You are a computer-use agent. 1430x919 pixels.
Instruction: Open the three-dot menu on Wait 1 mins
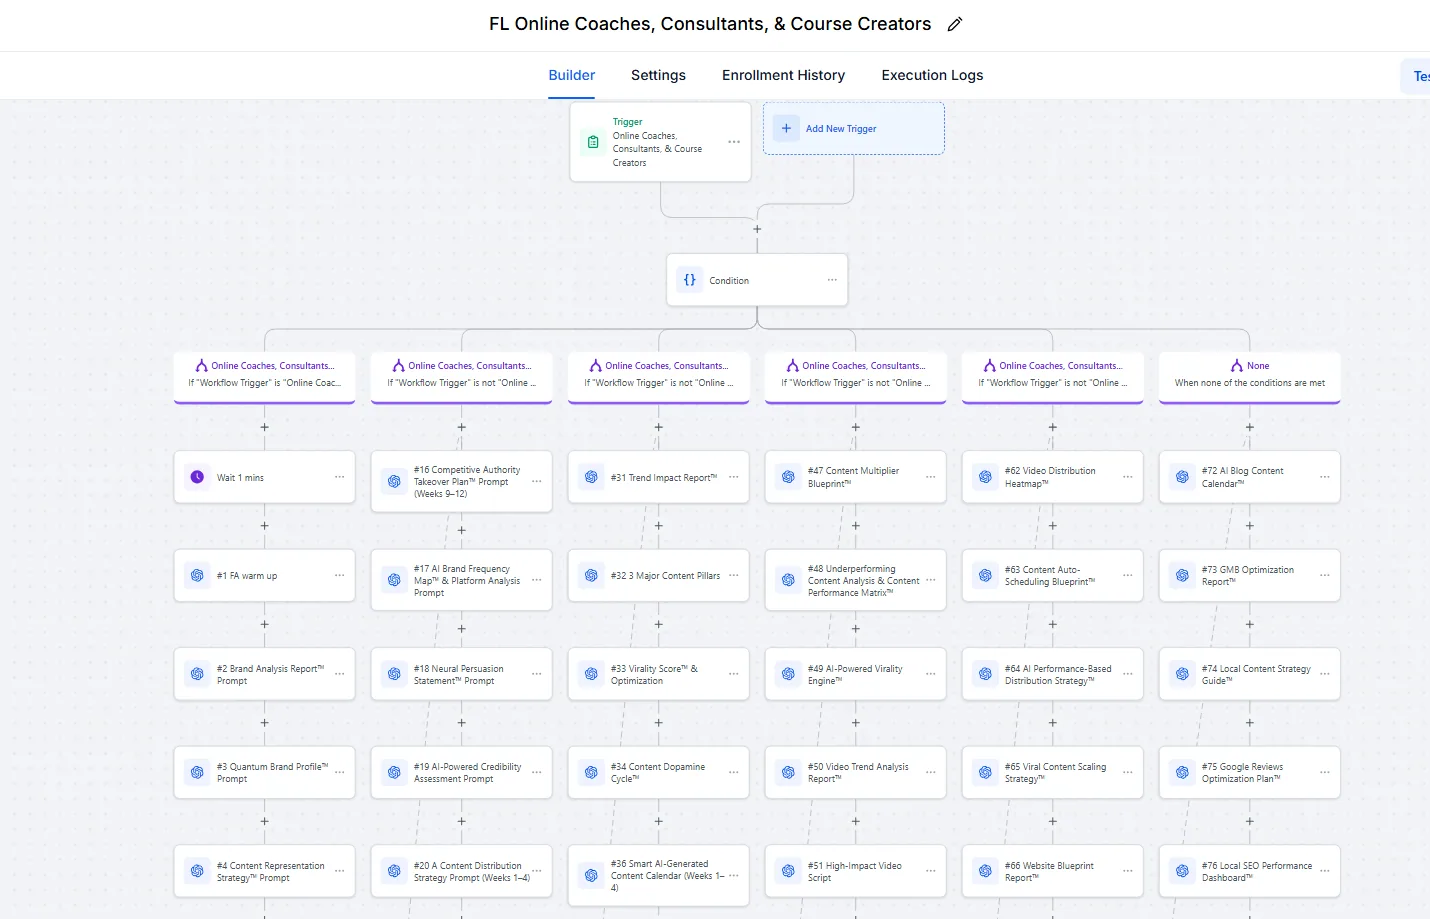[339, 477]
